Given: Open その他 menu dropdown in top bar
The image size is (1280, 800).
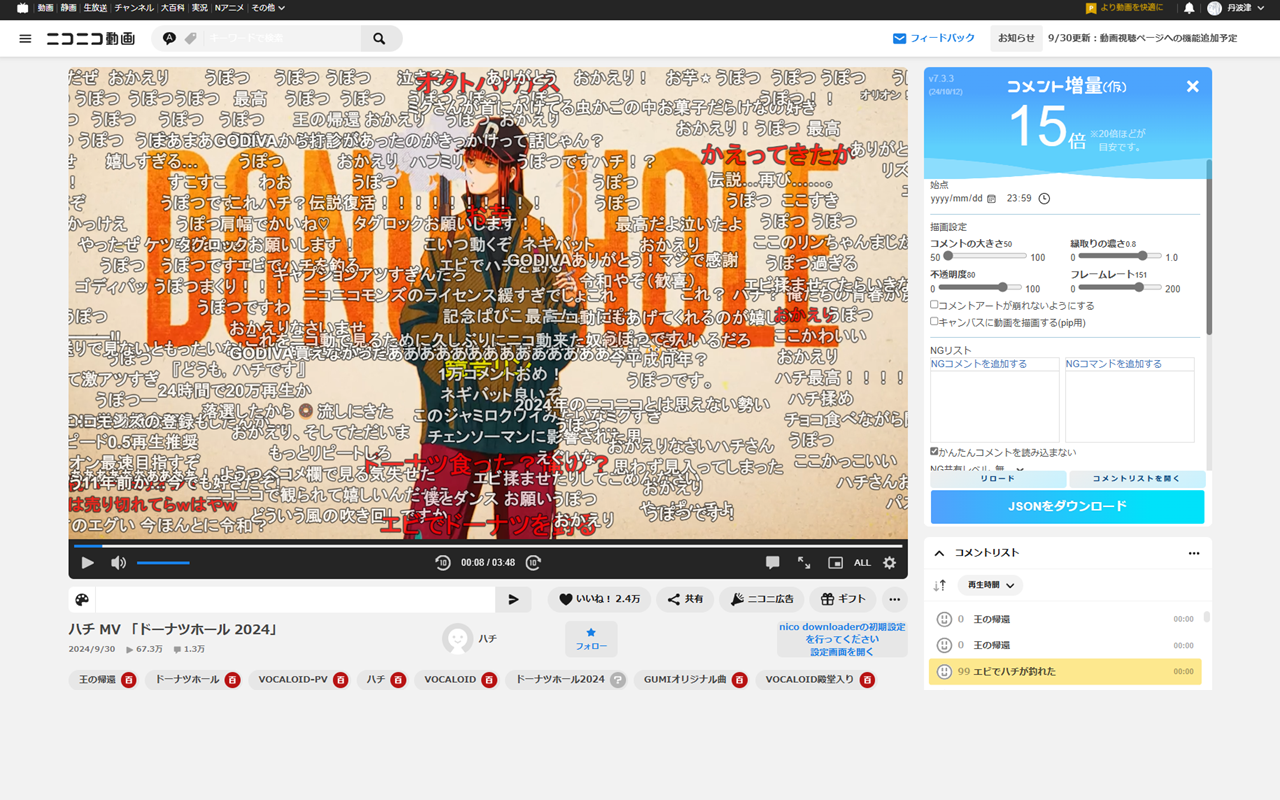Looking at the screenshot, I should (268, 8).
